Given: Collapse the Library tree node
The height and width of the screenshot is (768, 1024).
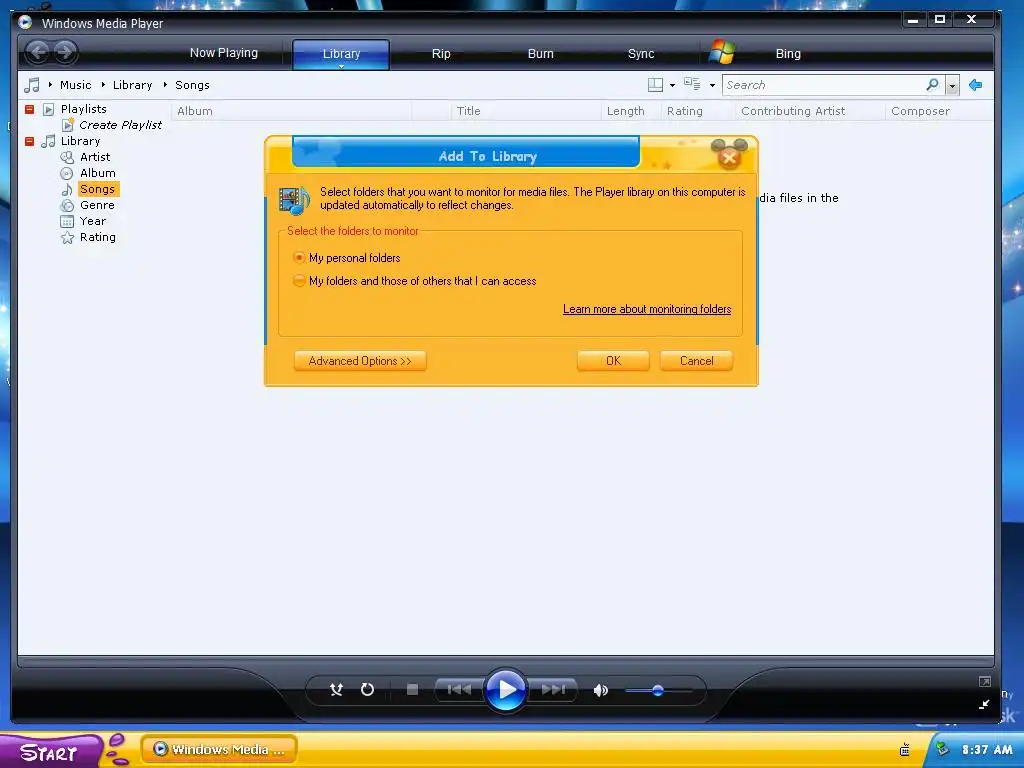Looking at the screenshot, I should pyautogui.click(x=29, y=141).
